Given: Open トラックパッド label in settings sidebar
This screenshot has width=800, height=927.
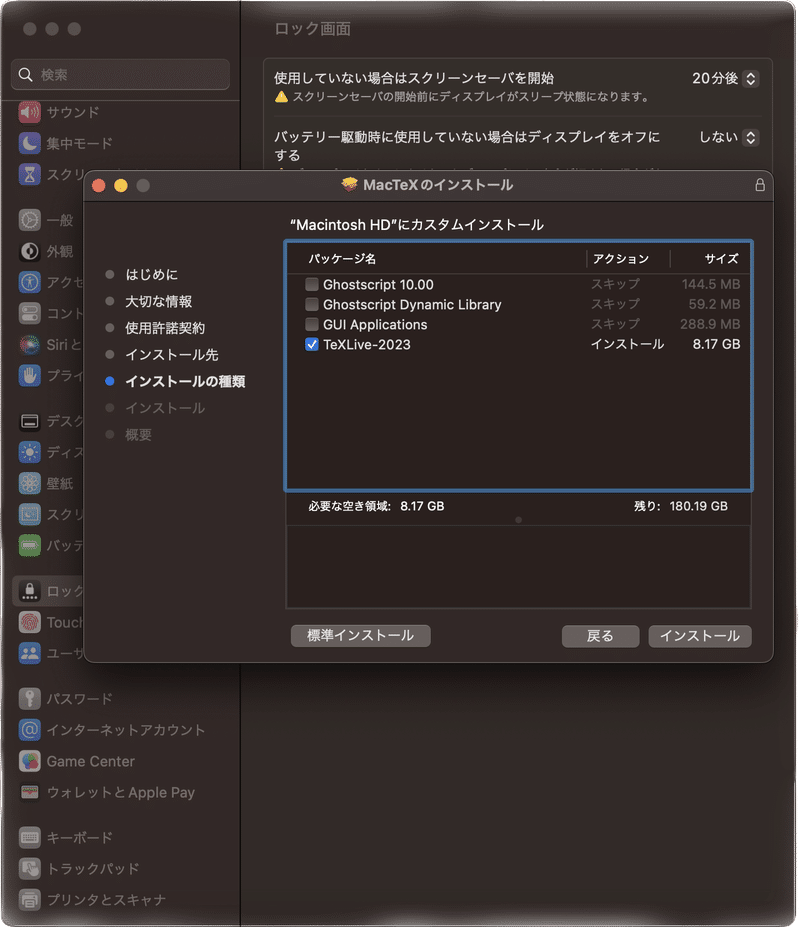Looking at the screenshot, I should click(x=93, y=869).
